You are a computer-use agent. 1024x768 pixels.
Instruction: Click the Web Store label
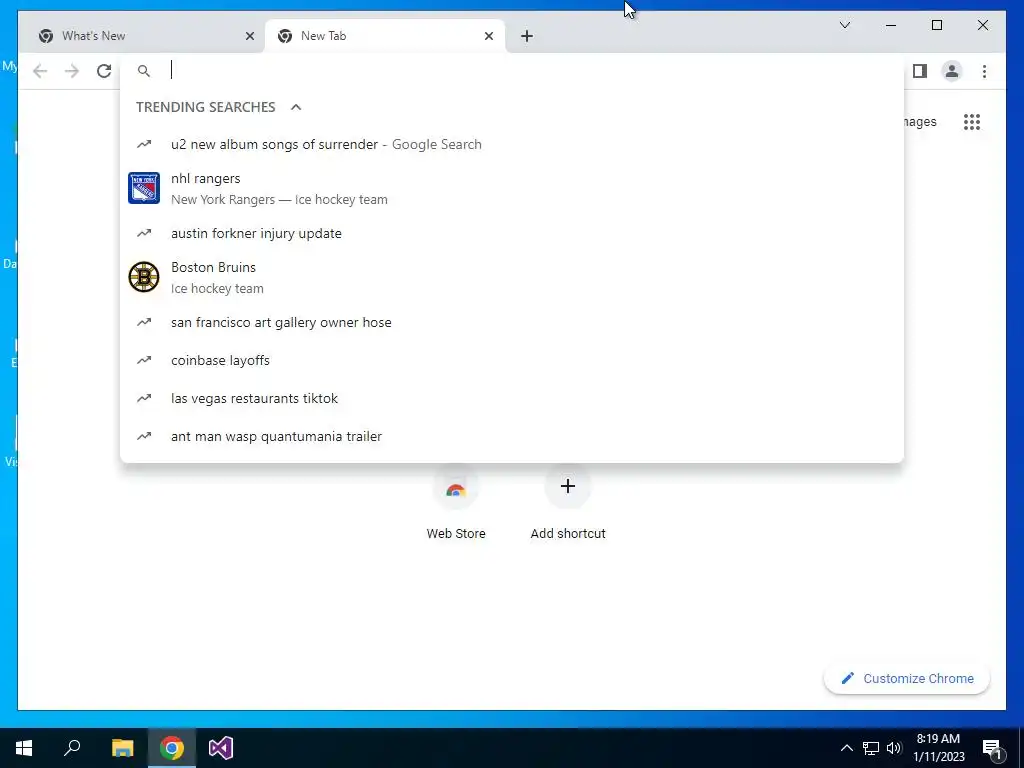coord(456,534)
